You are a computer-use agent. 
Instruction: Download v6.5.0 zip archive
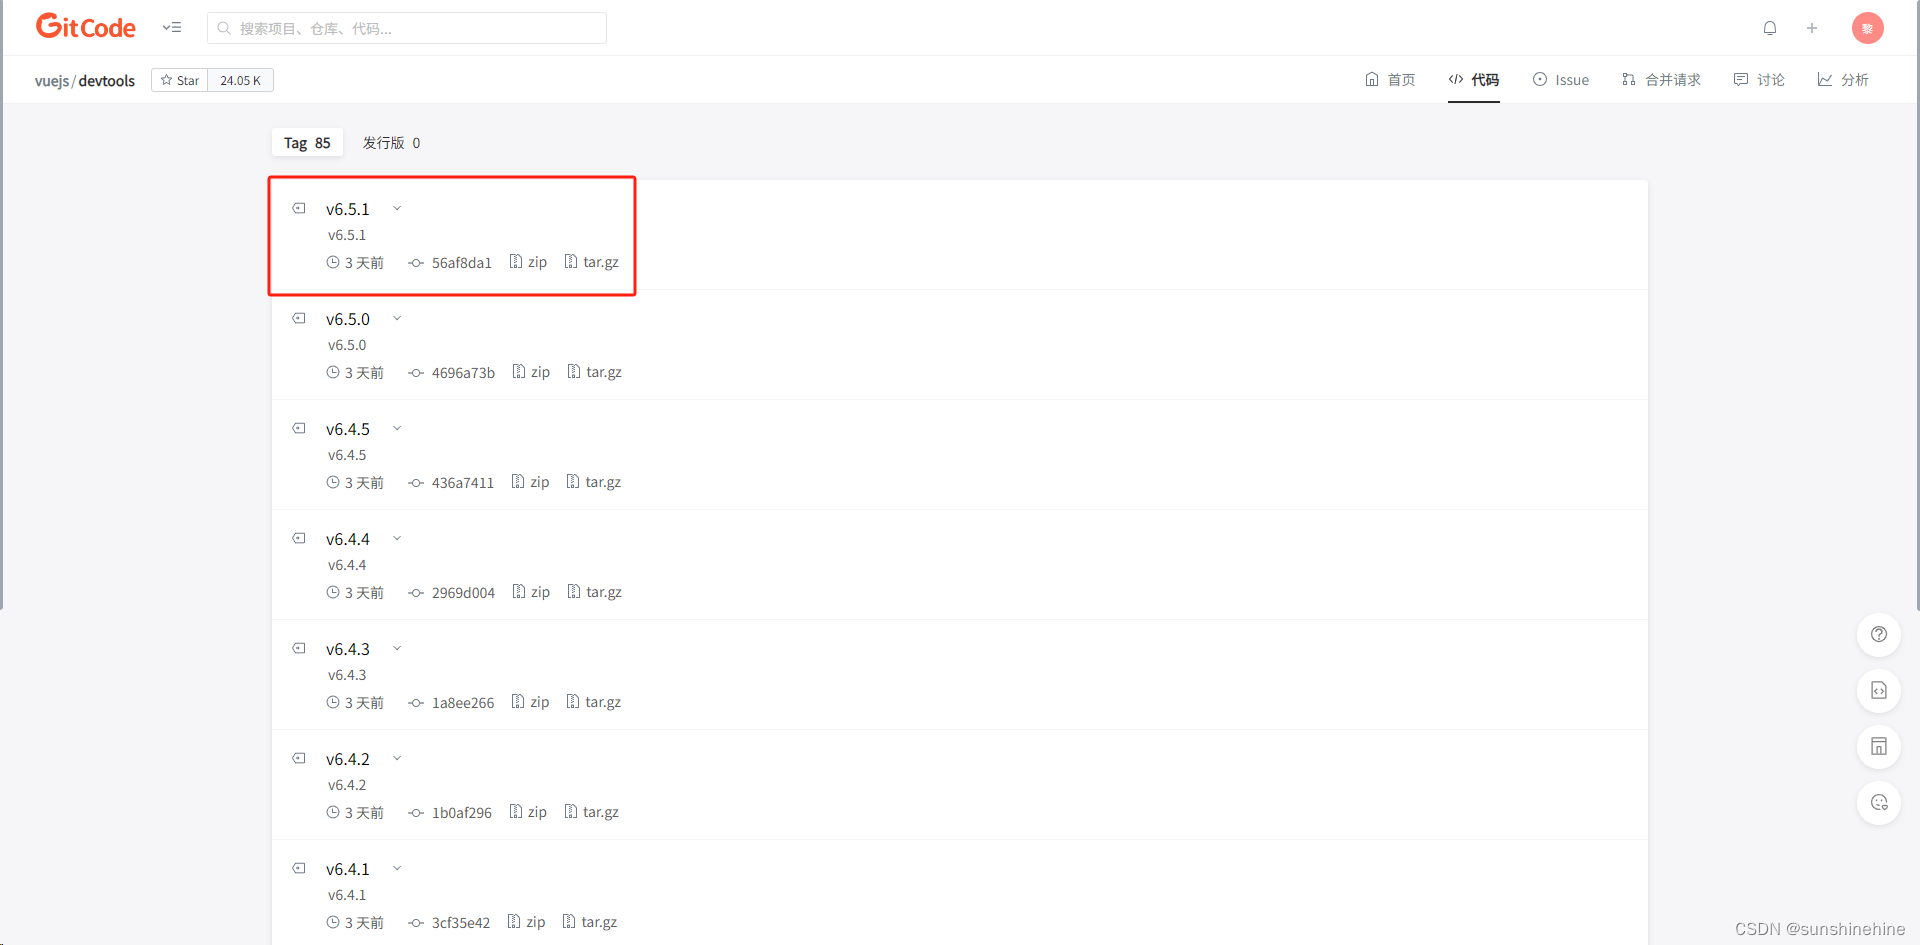coord(531,372)
